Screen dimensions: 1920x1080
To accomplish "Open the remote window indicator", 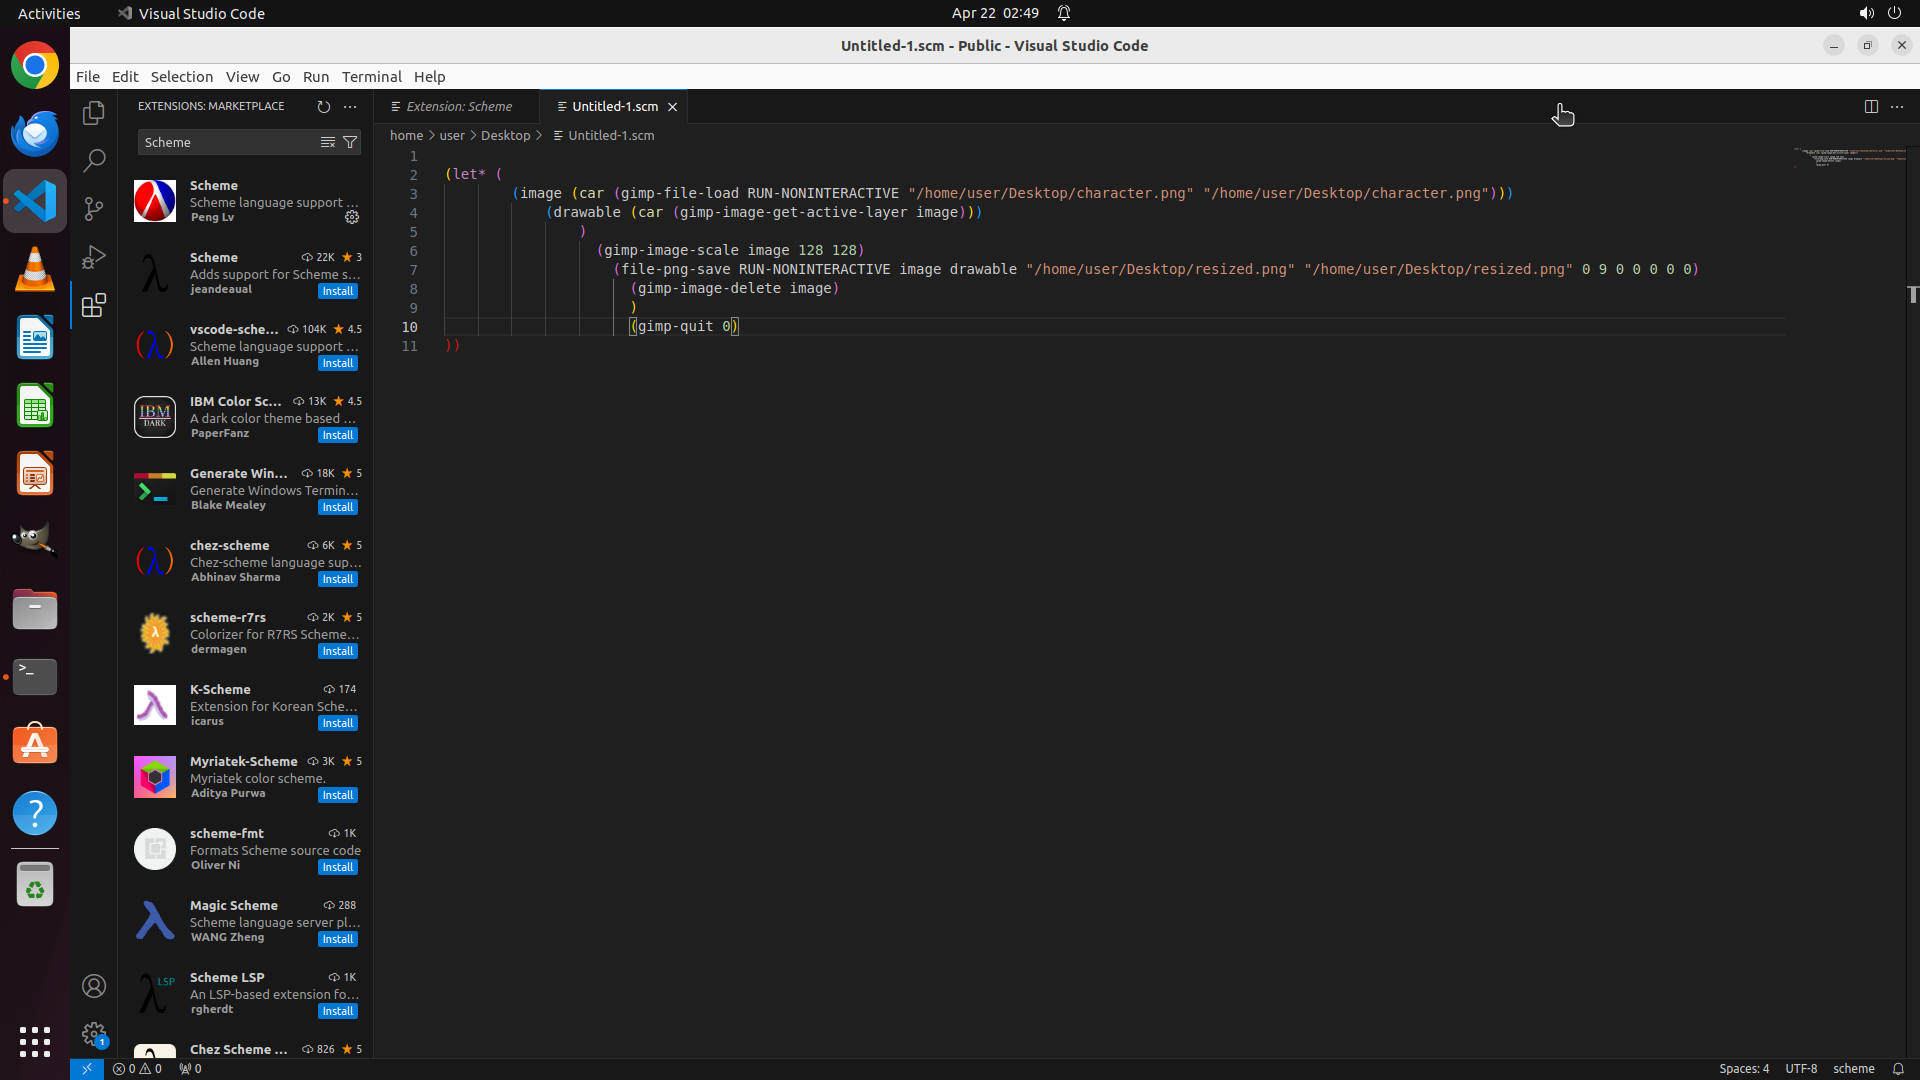I will pyautogui.click(x=86, y=1068).
